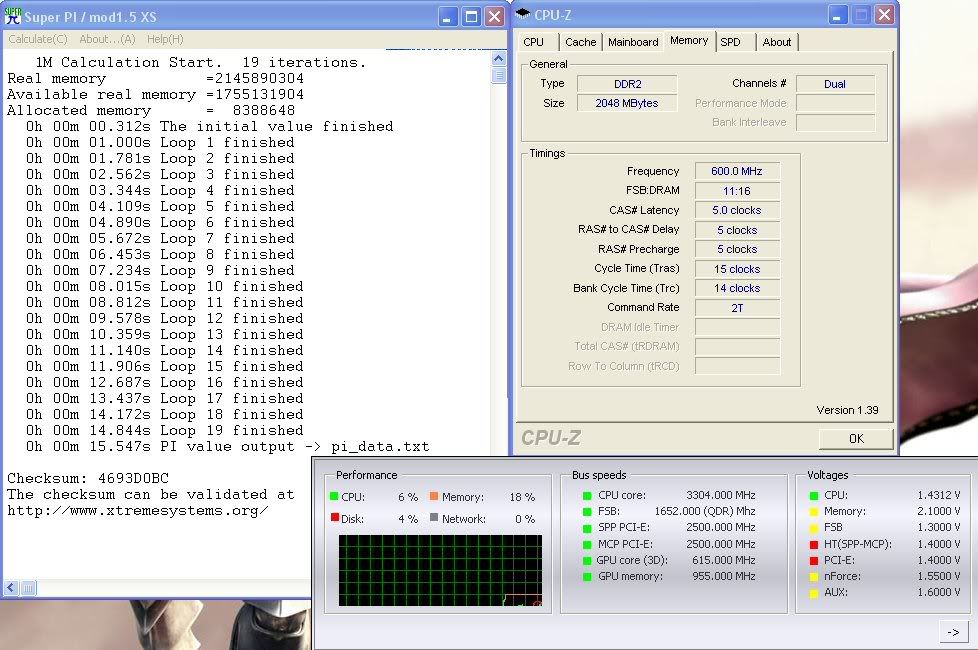Click the performance history graph

coord(440,570)
